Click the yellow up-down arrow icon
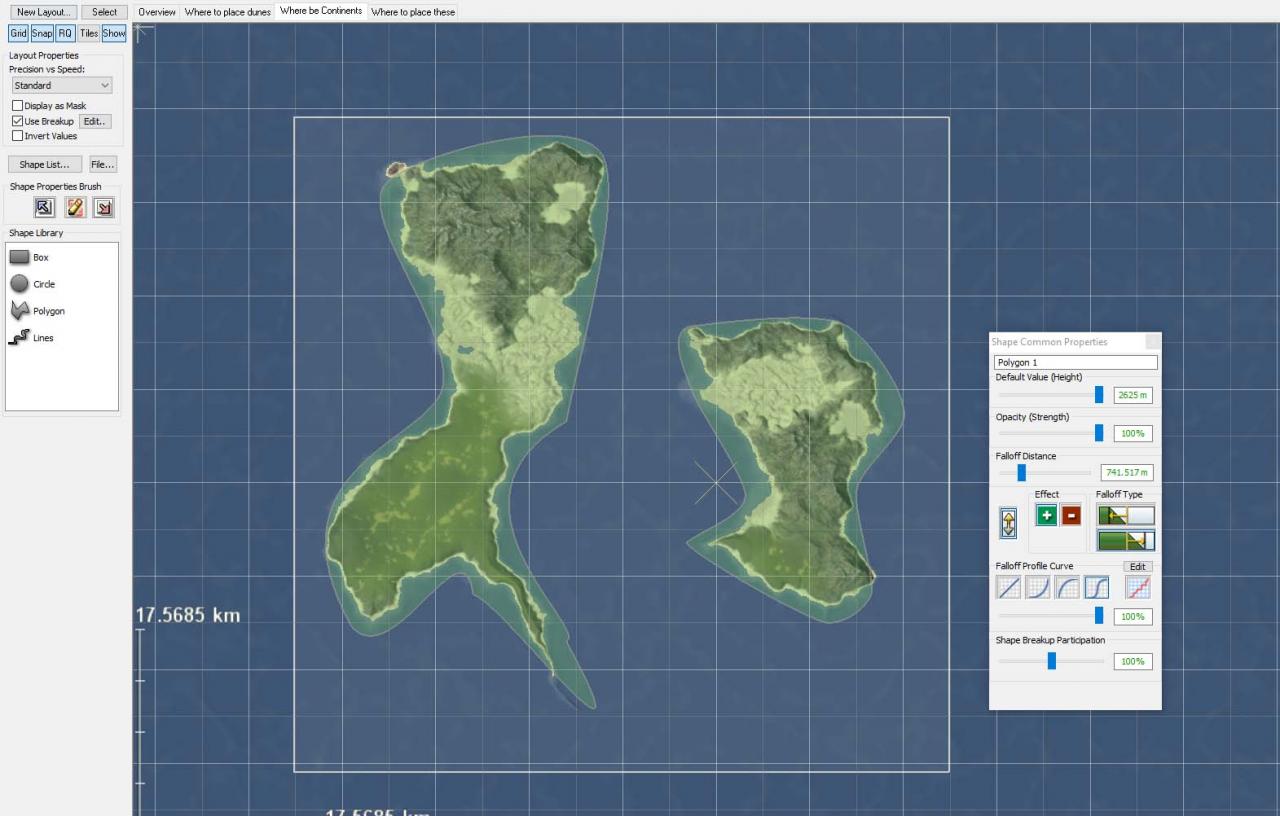The width and height of the screenshot is (1280, 816). [1008, 522]
